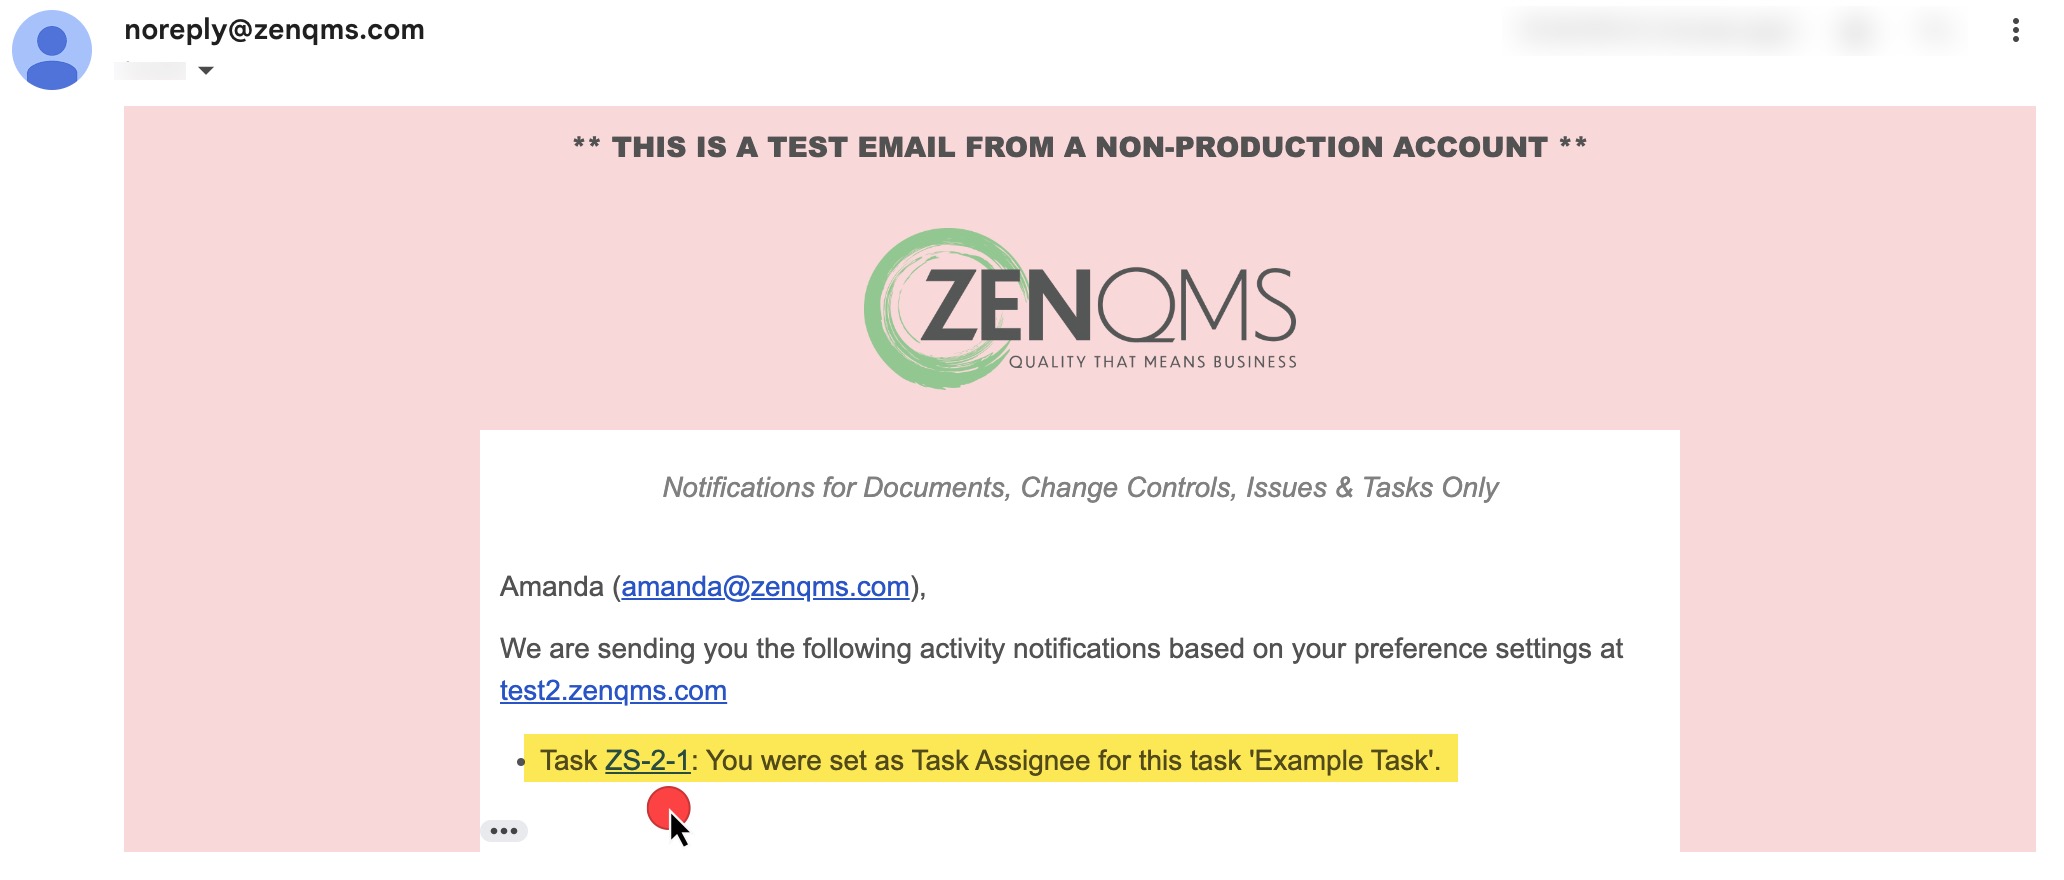Click the redacted recipient name under sender
This screenshot has height=880, width=2064.
point(150,70)
